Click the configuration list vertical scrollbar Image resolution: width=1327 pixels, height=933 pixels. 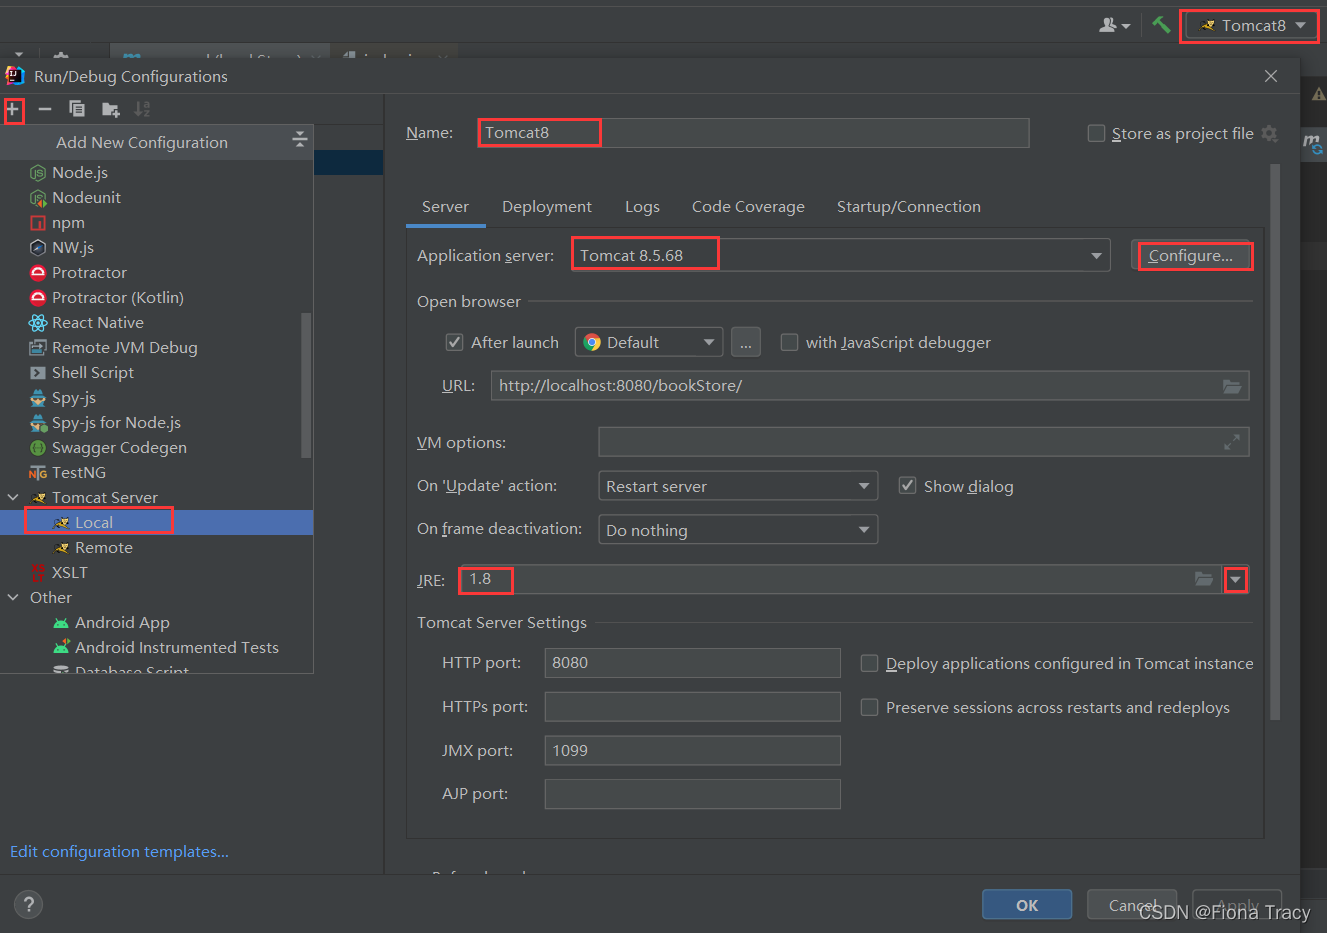[x=306, y=385]
